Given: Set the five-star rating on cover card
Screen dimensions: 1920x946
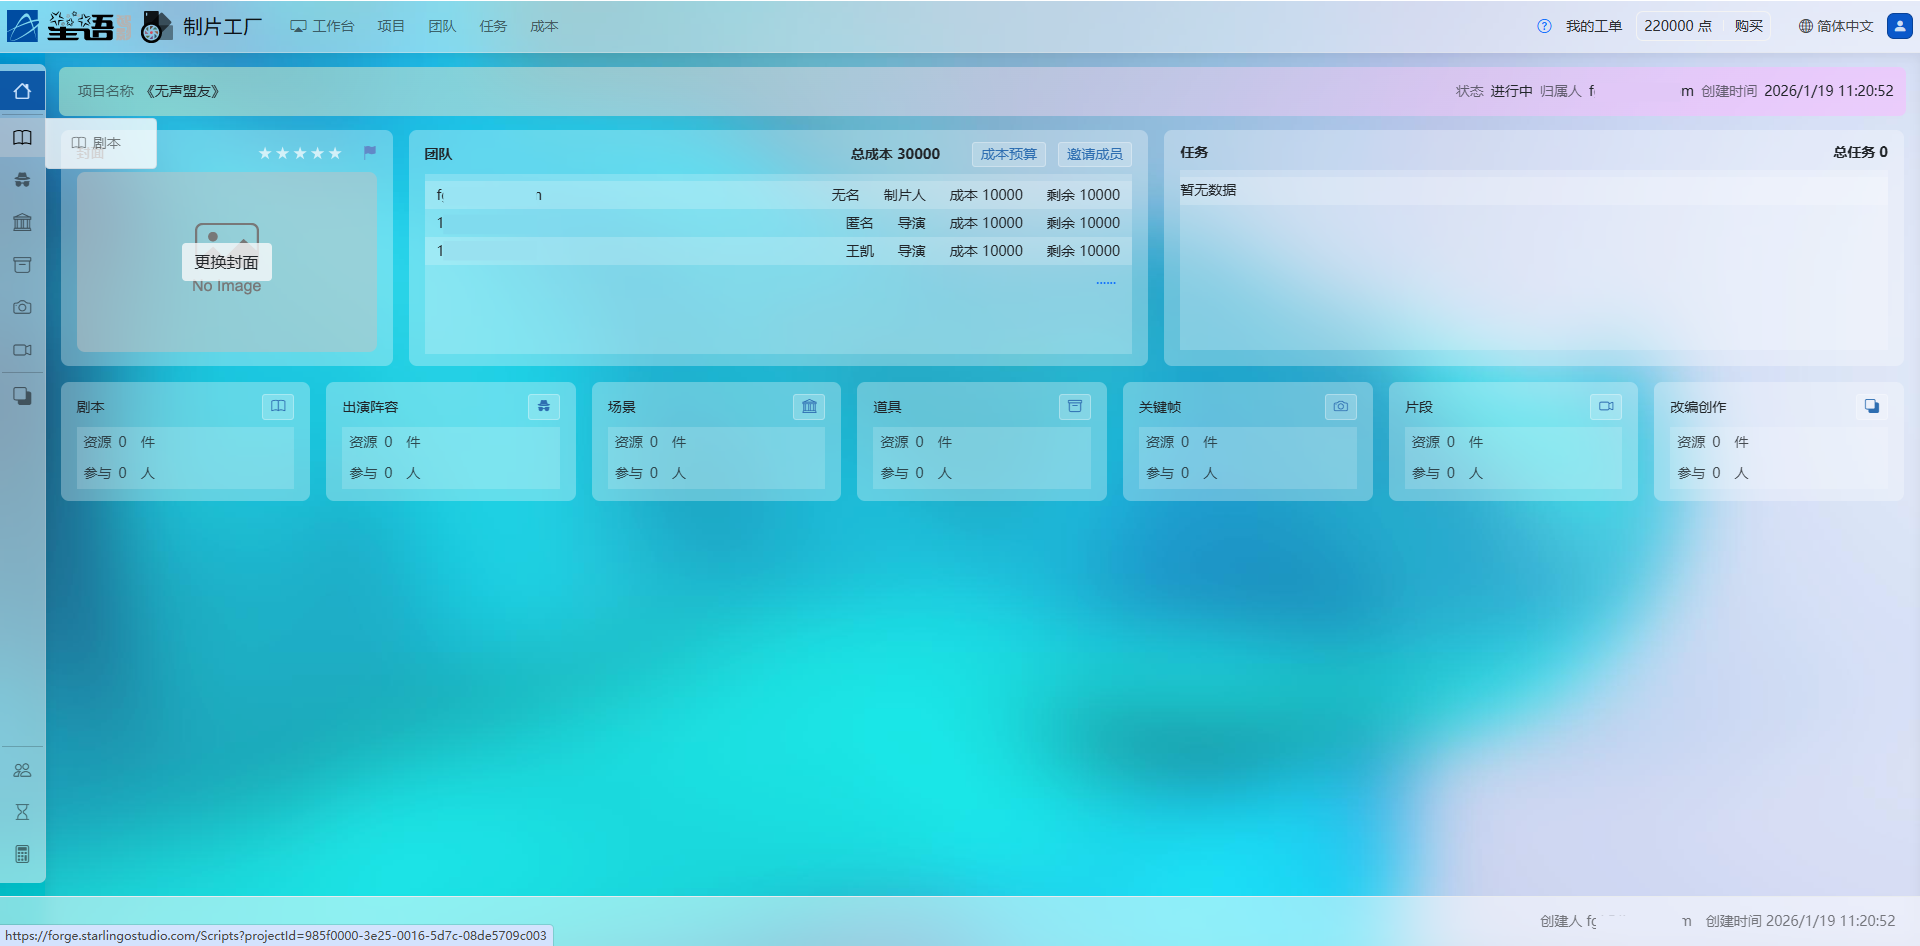Looking at the screenshot, I should 334,153.
